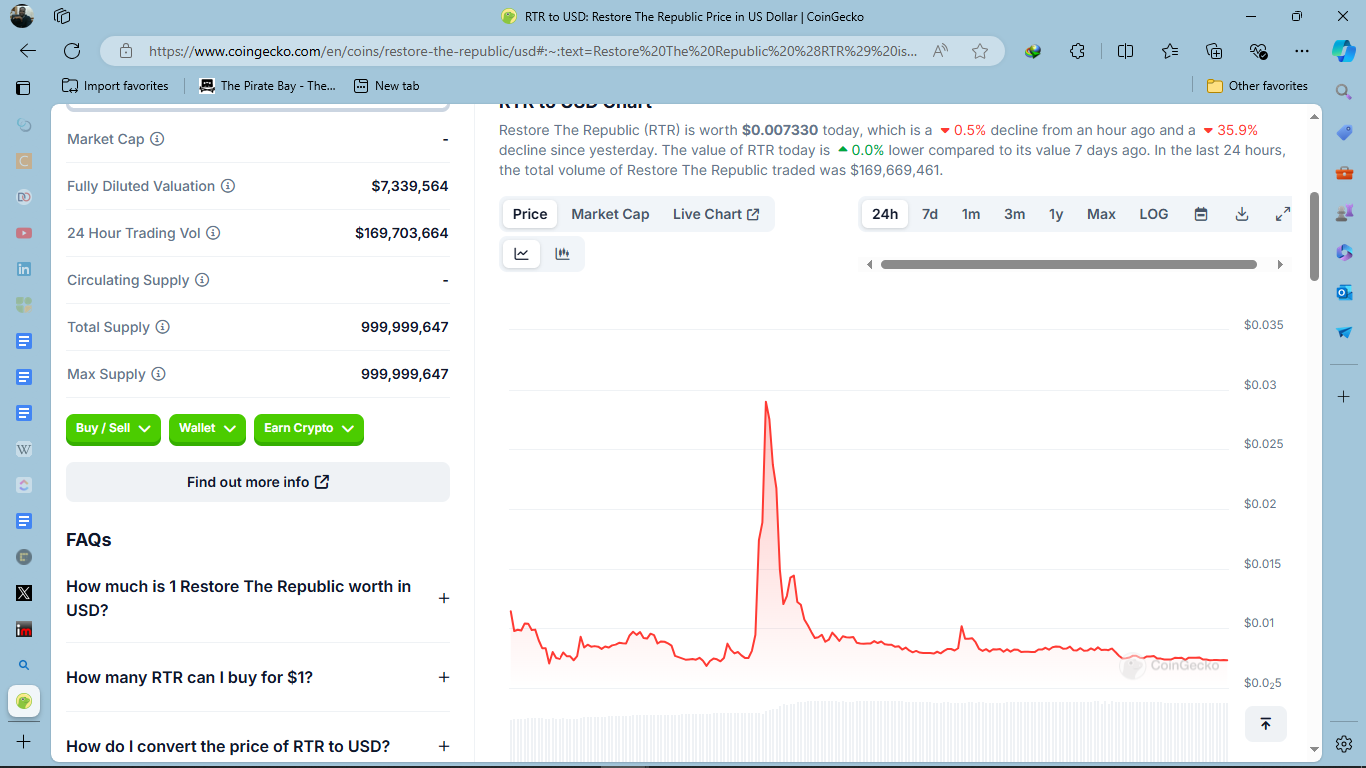1366x768 pixels.
Task: Open Browser essentials heart icon
Action: click(x=1258, y=51)
